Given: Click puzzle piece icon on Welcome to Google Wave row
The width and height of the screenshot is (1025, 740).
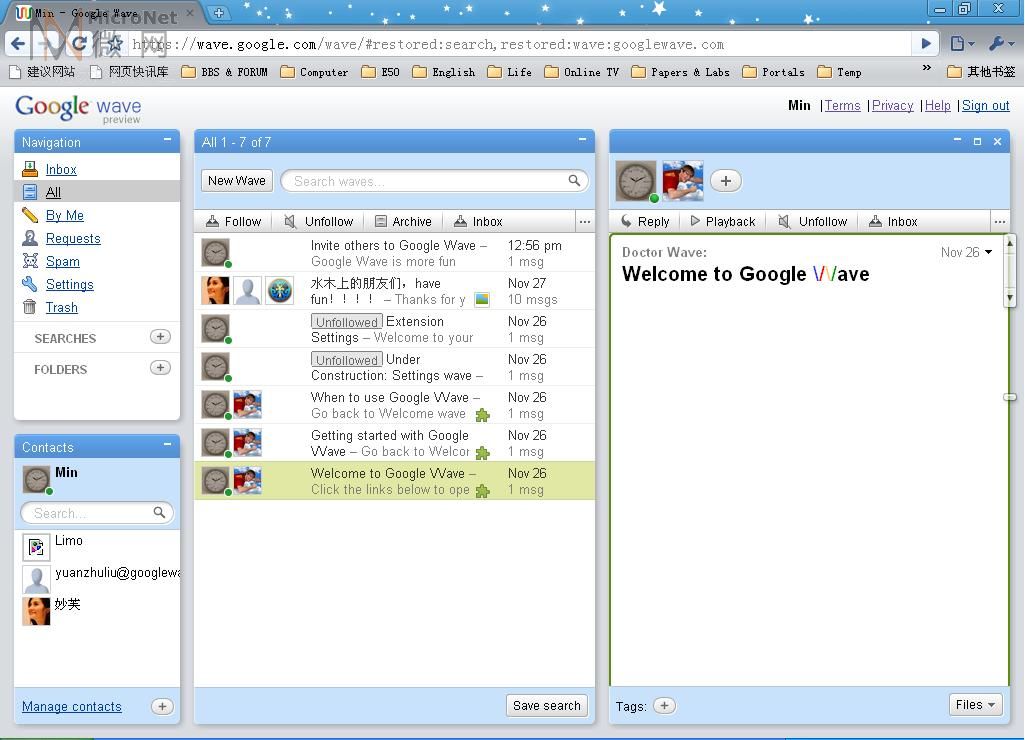Looking at the screenshot, I should click(482, 490).
